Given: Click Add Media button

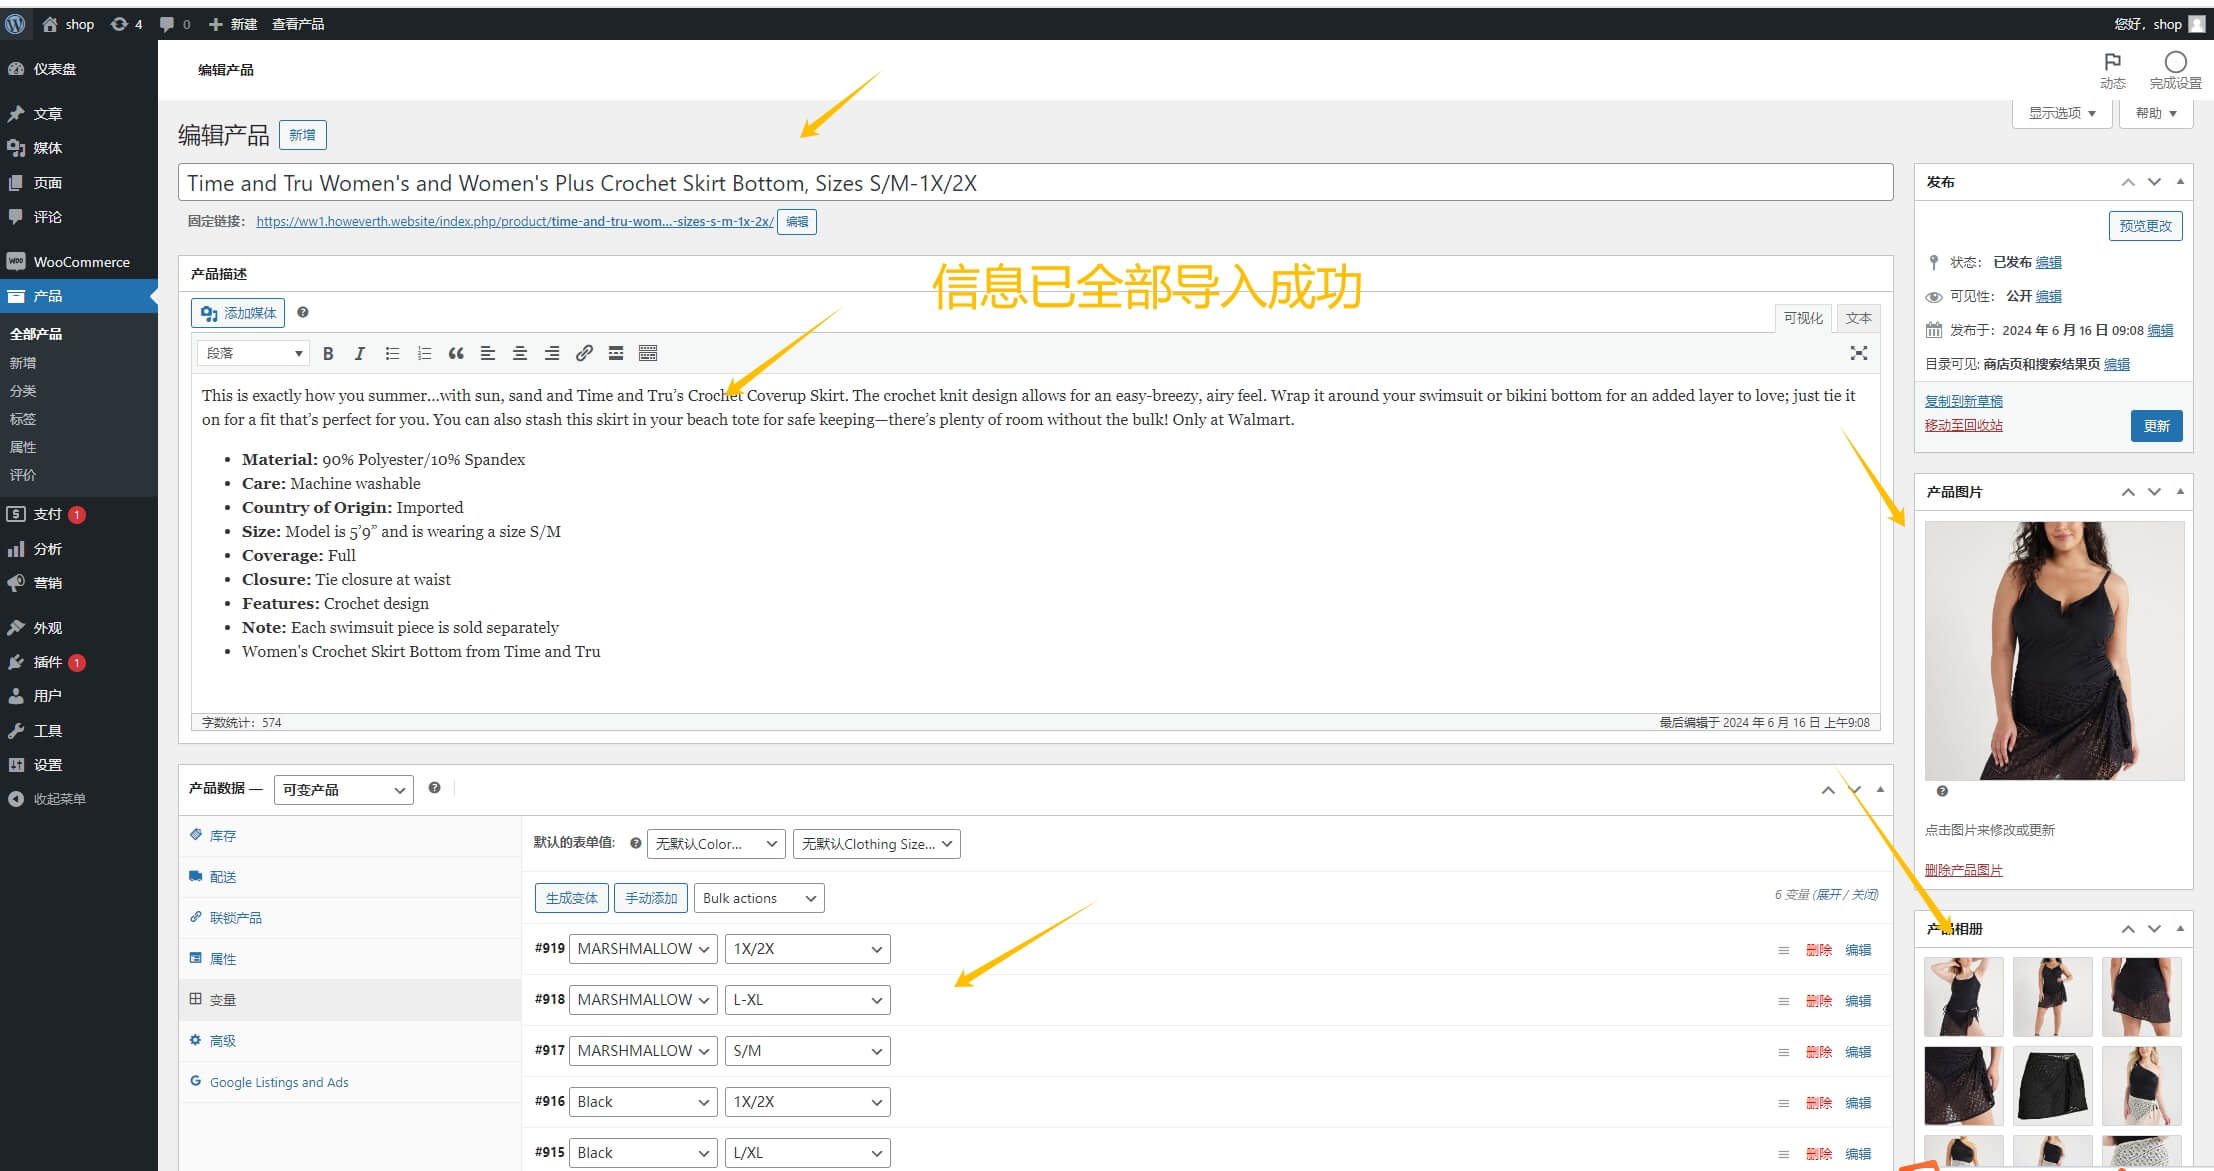Looking at the screenshot, I should 238,313.
